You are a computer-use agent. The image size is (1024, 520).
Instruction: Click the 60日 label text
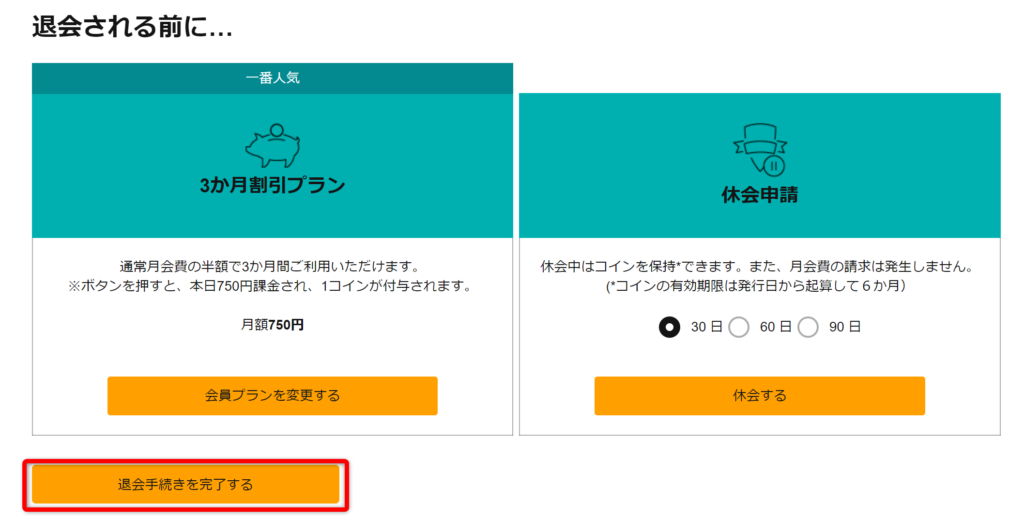point(776,327)
